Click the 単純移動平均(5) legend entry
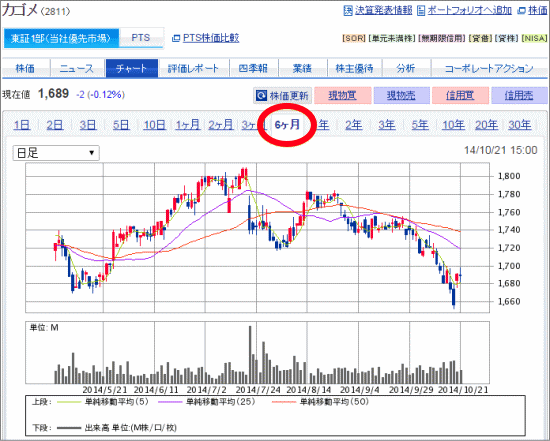Viewport: 550px width, 441px height. tap(103, 402)
